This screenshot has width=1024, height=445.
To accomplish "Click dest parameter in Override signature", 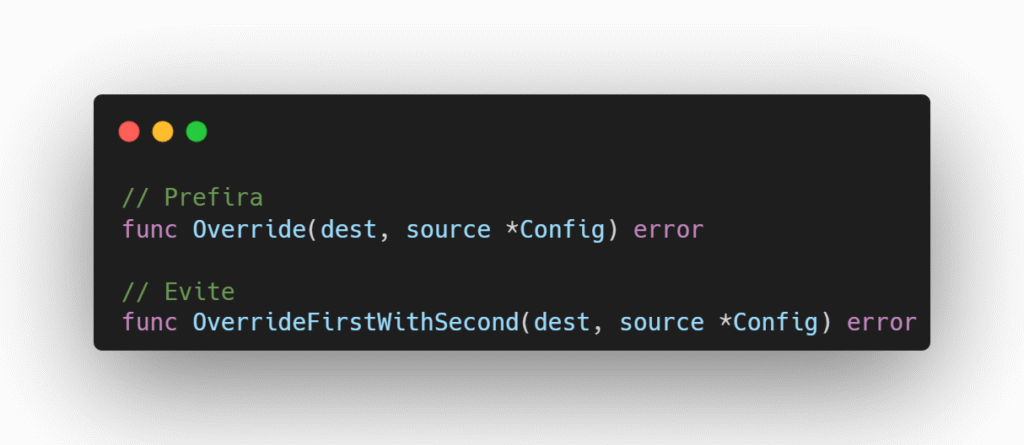I will (x=349, y=229).
